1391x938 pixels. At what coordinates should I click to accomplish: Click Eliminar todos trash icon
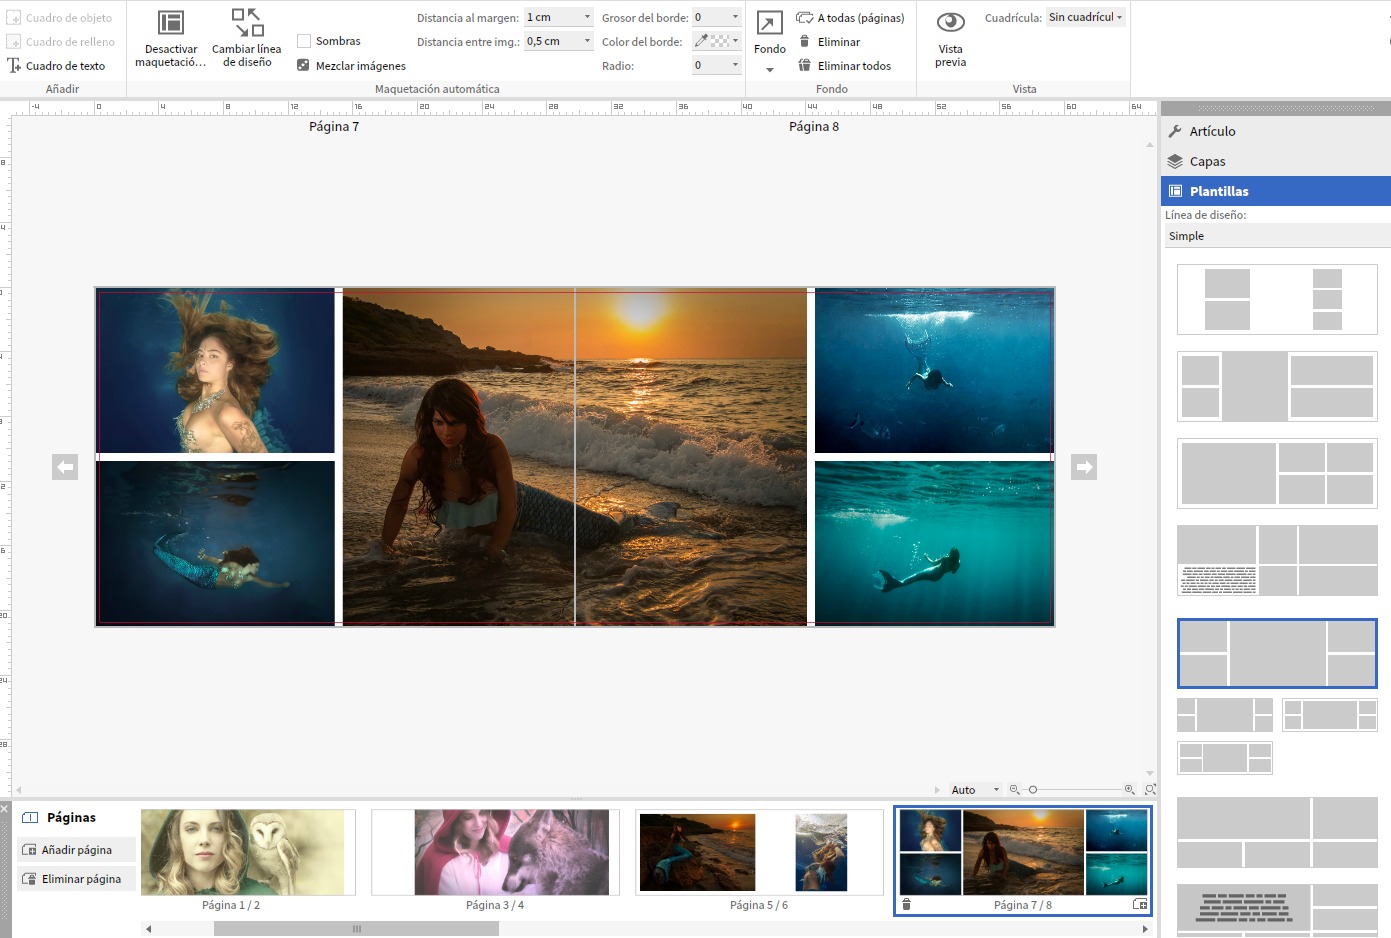pyautogui.click(x=804, y=66)
